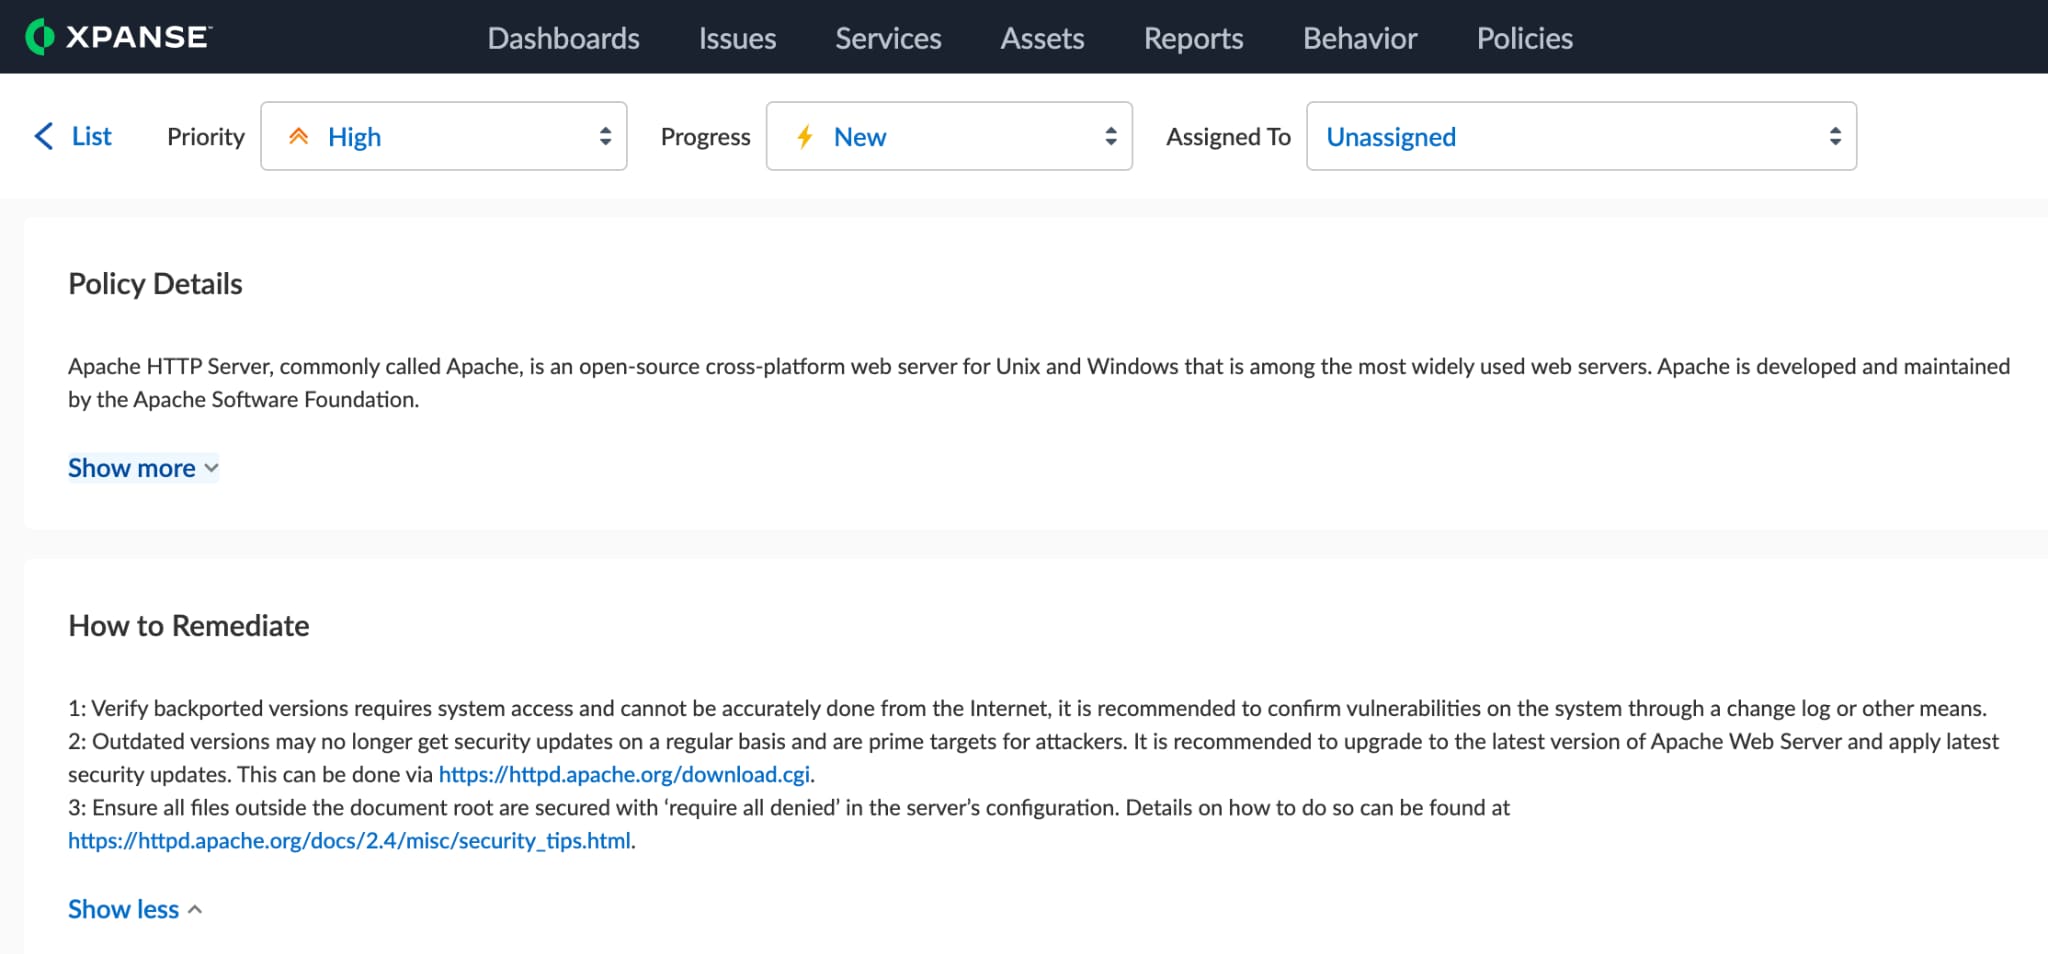Image resolution: width=2048 pixels, height=954 pixels.
Task: Open the Assigned To dropdown
Action: point(1581,136)
